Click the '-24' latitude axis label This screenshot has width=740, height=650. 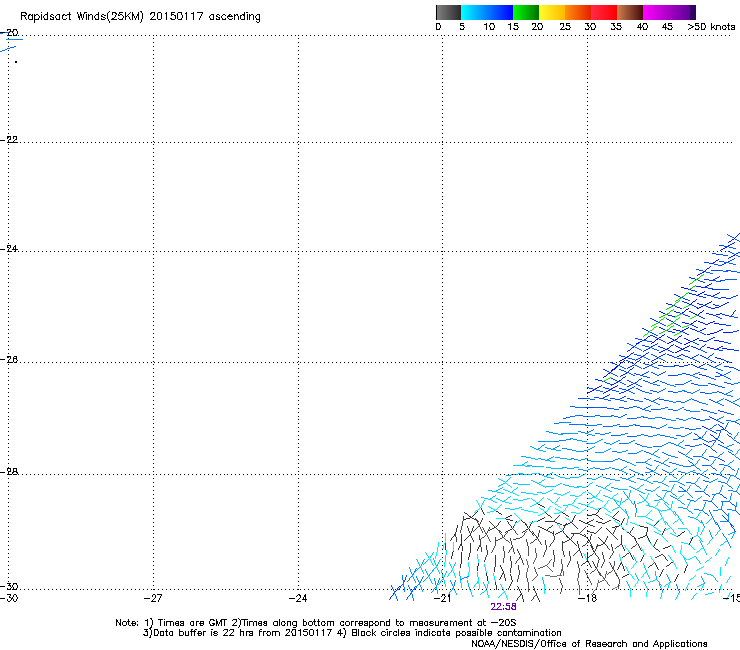(x=9, y=248)
